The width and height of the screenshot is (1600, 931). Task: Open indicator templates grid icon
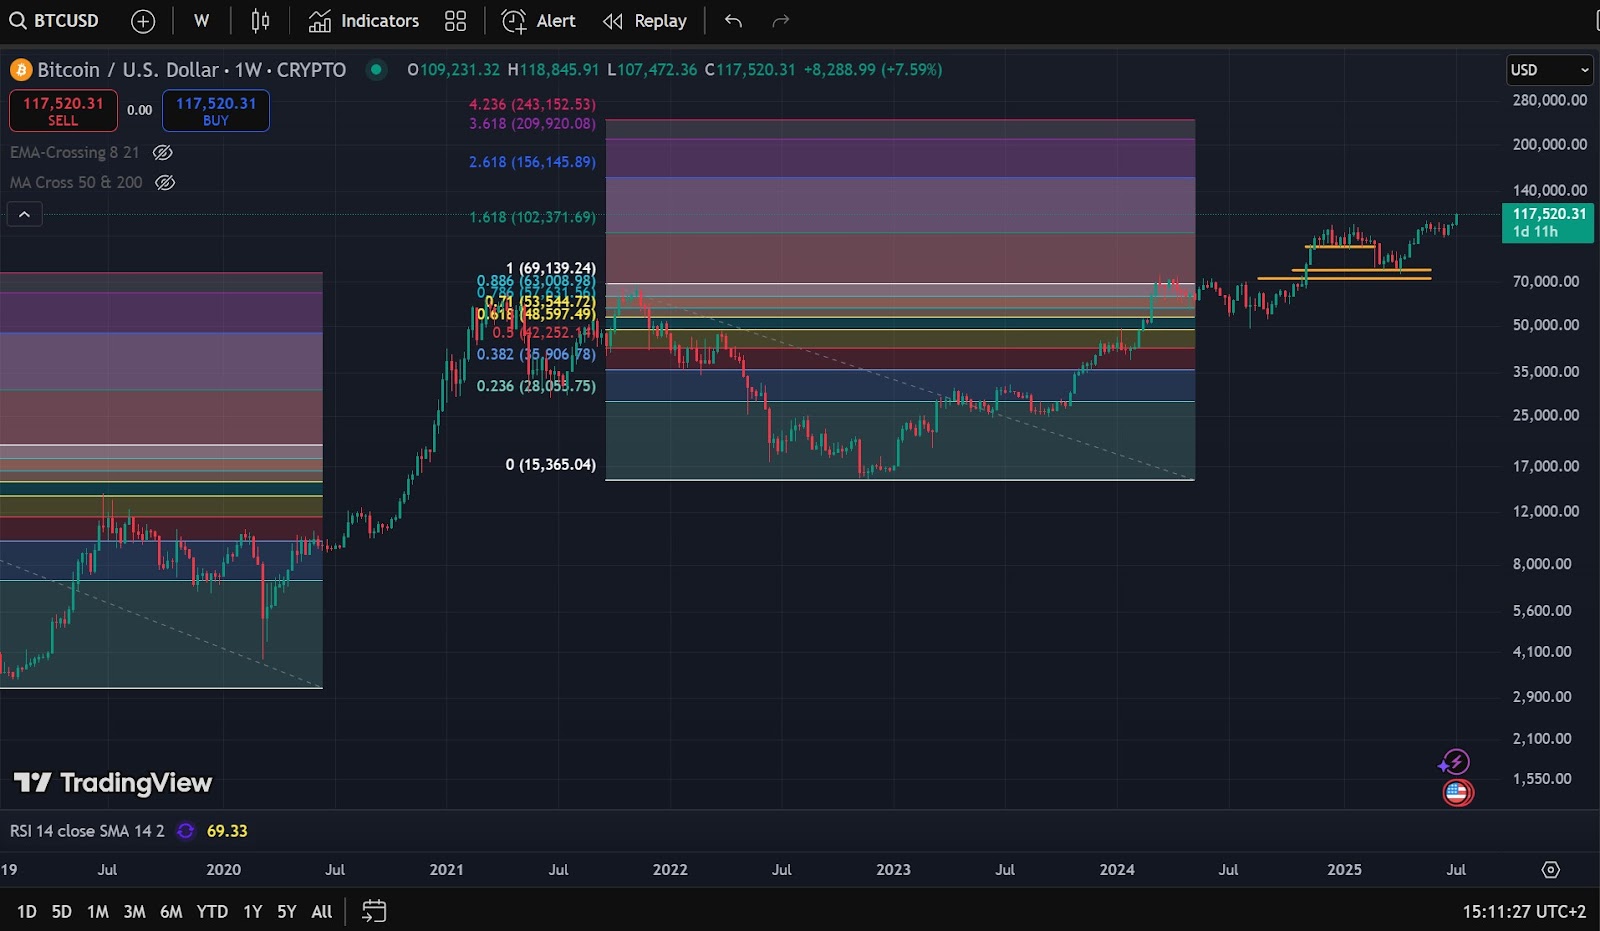456,21
